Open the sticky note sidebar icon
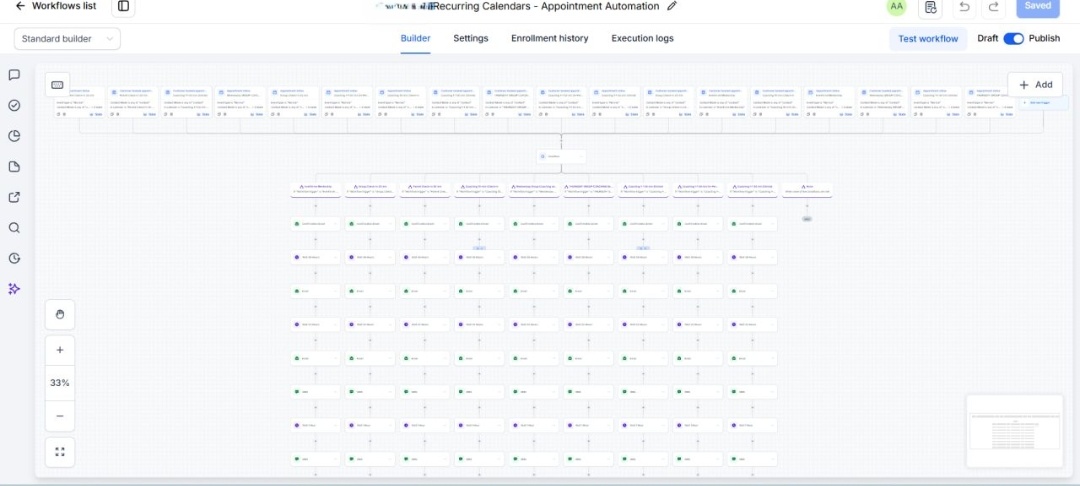Screen dimensions: 1080x486 click(14, 167)
